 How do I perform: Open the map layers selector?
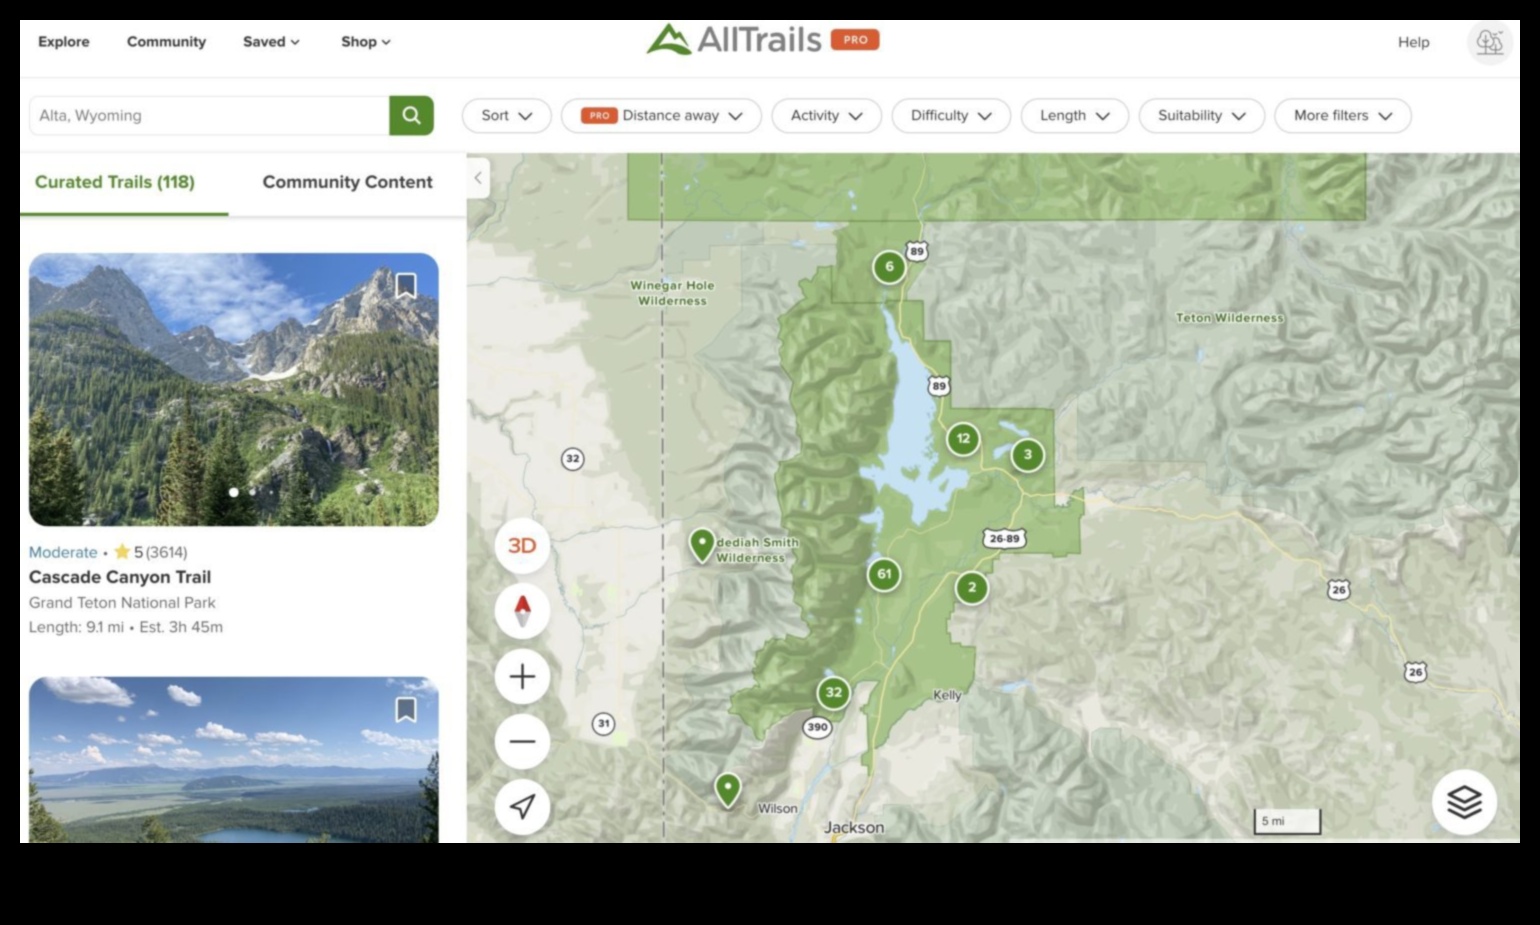tap(1464, 801)
